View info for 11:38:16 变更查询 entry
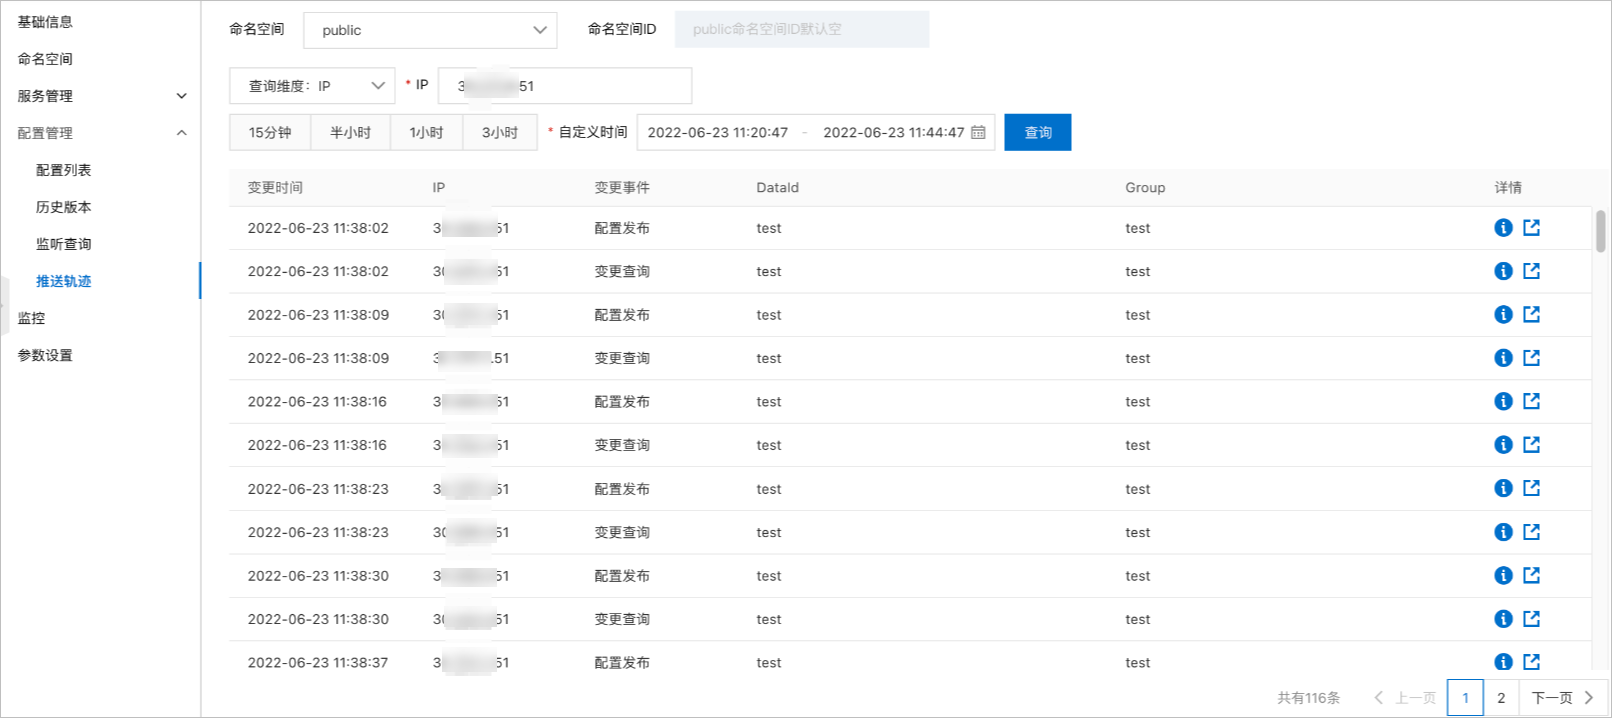 (1503, 445)
